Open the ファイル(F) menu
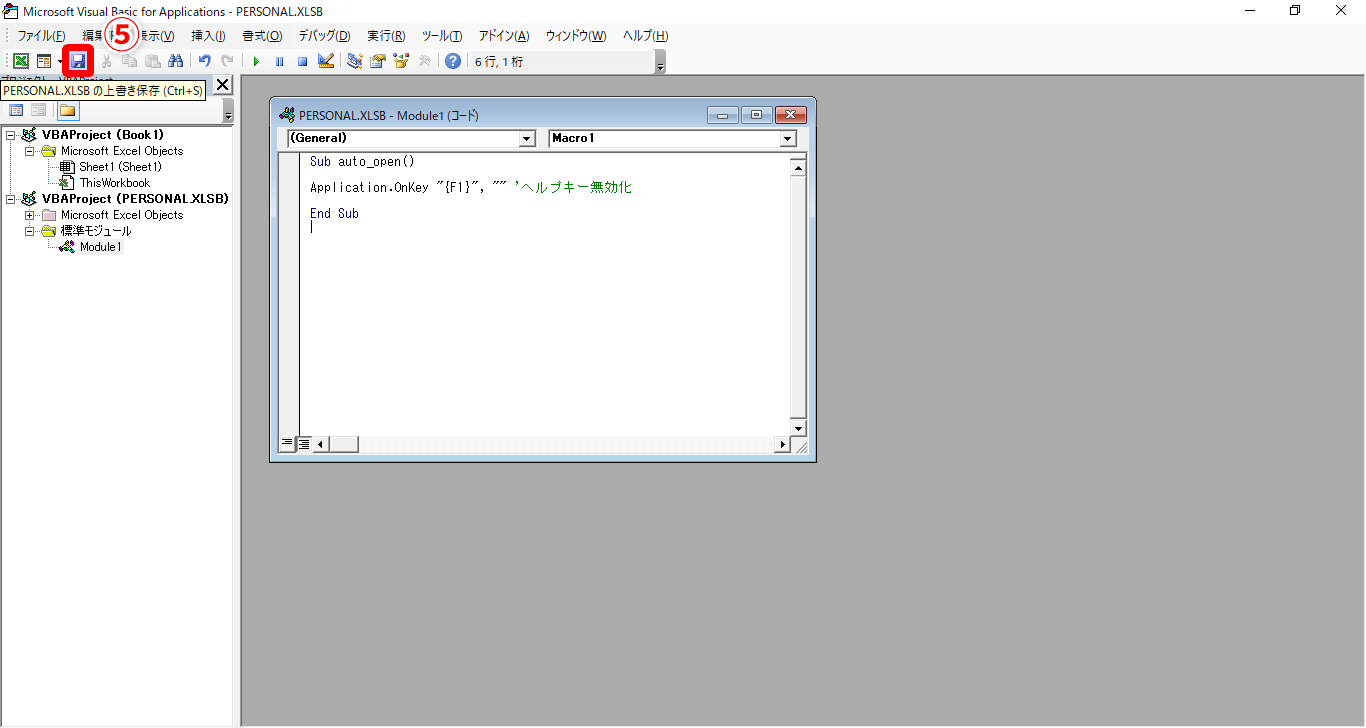Viewport: 1366px width, 728px height. coord(41,36)
